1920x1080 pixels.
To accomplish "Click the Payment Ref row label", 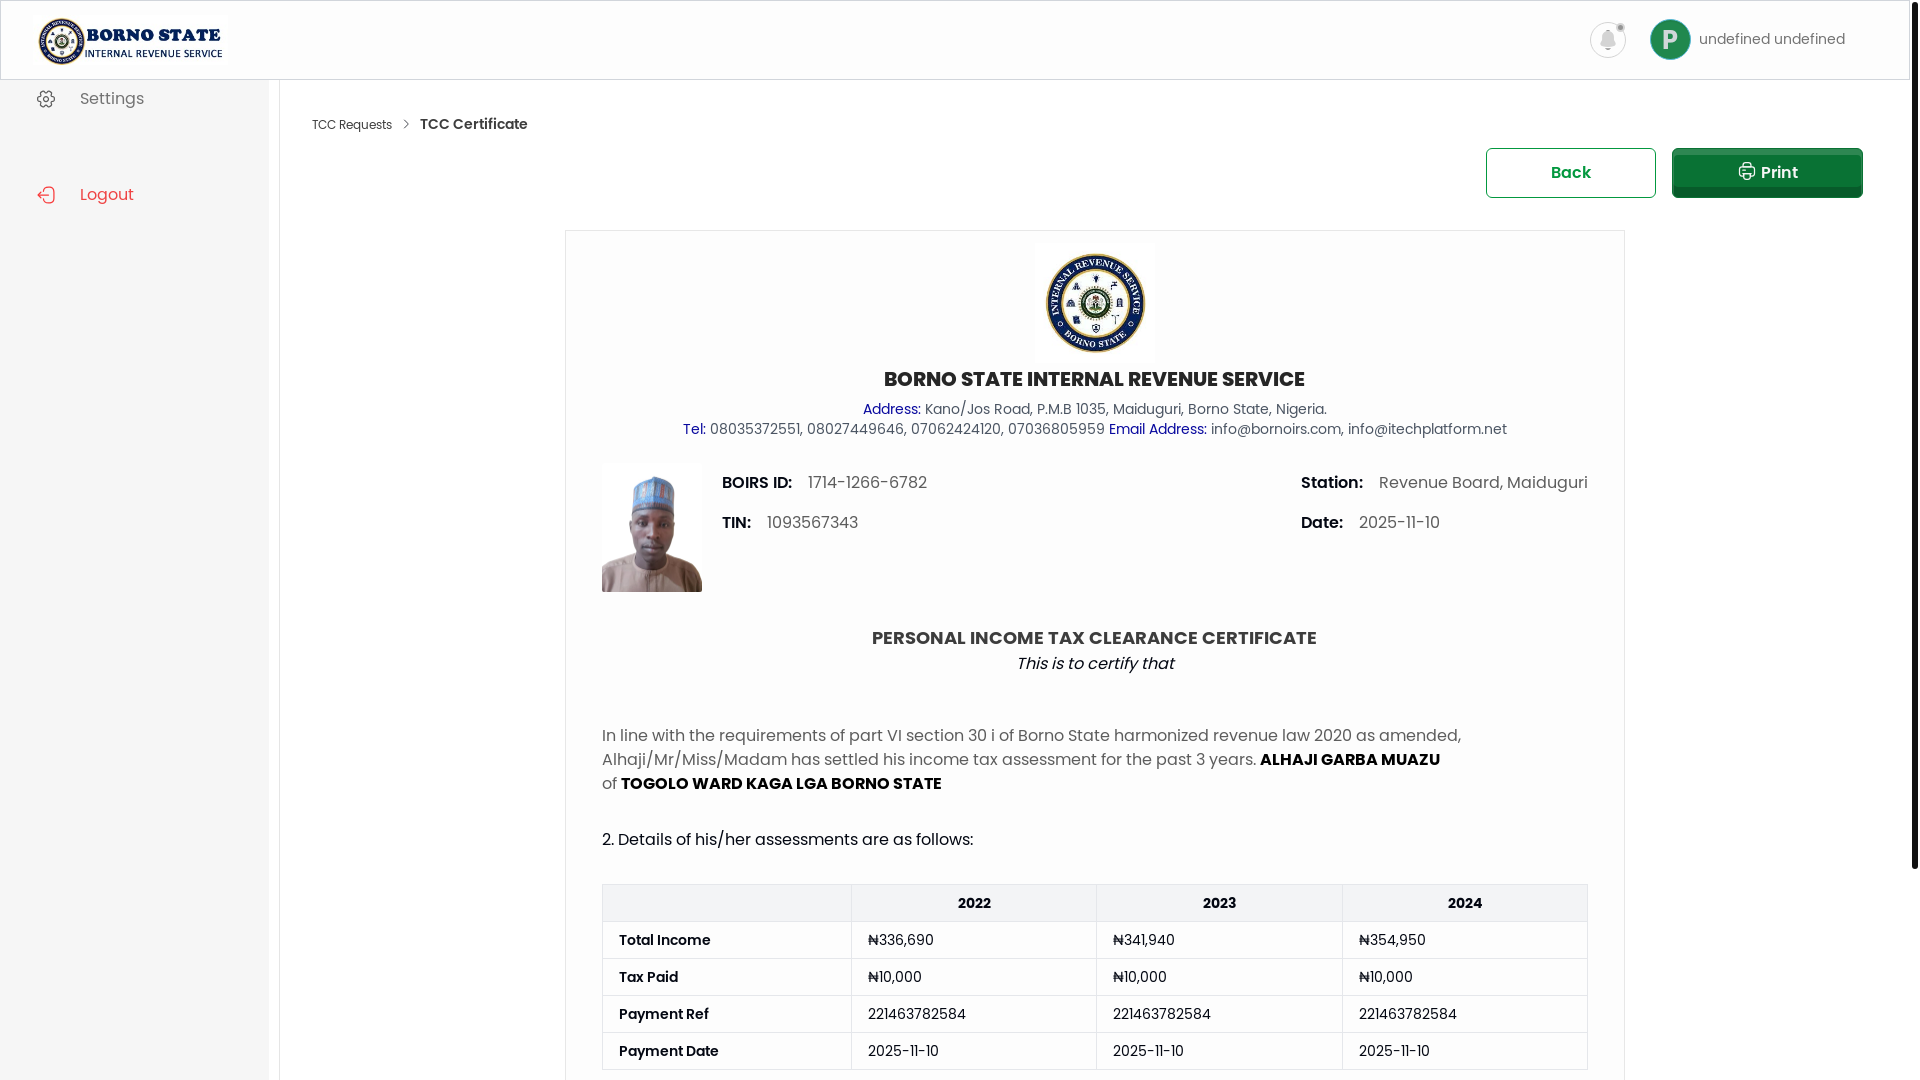I will [x=664, y=1014].
